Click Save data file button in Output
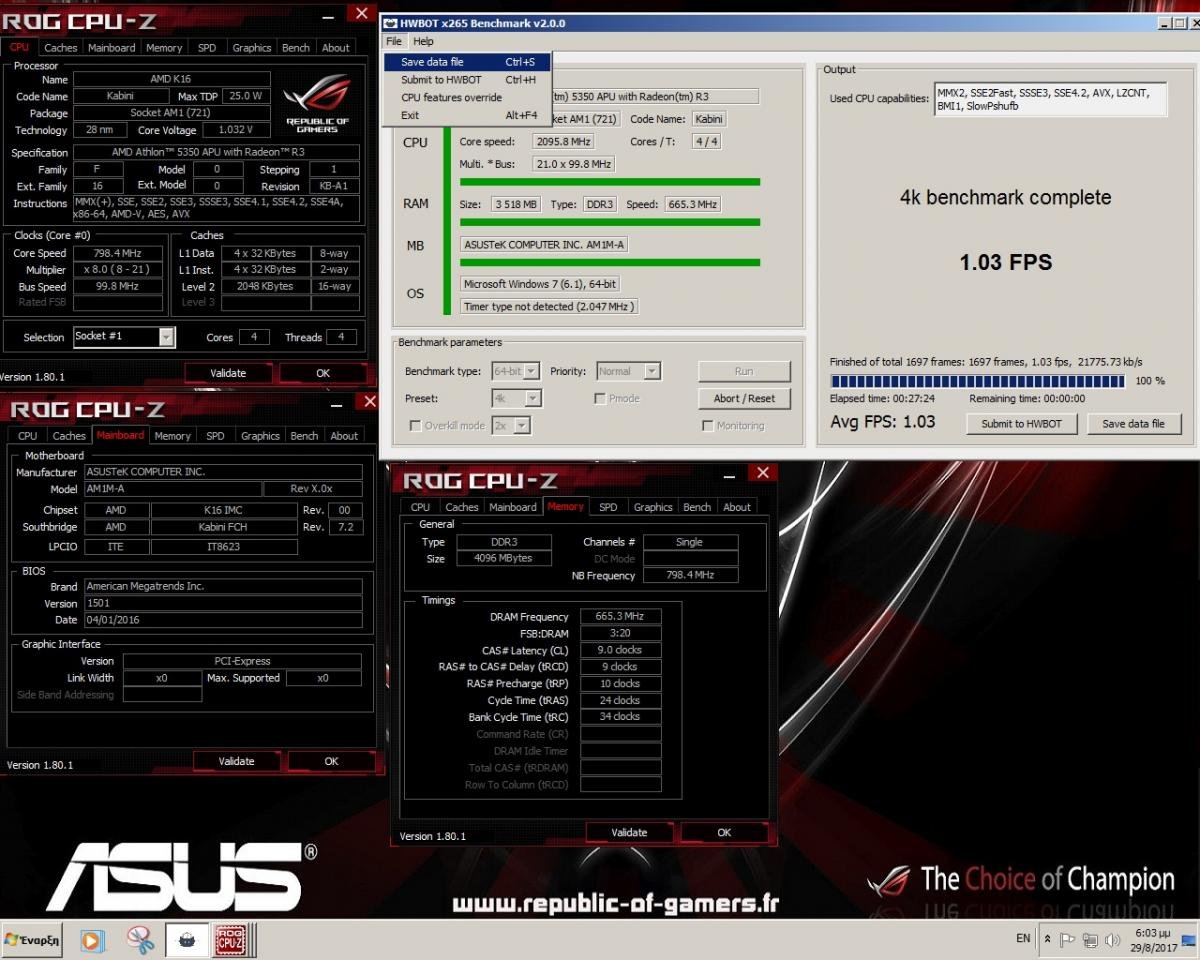Viewport: 1200px width, 960px height. [1133, 424]
